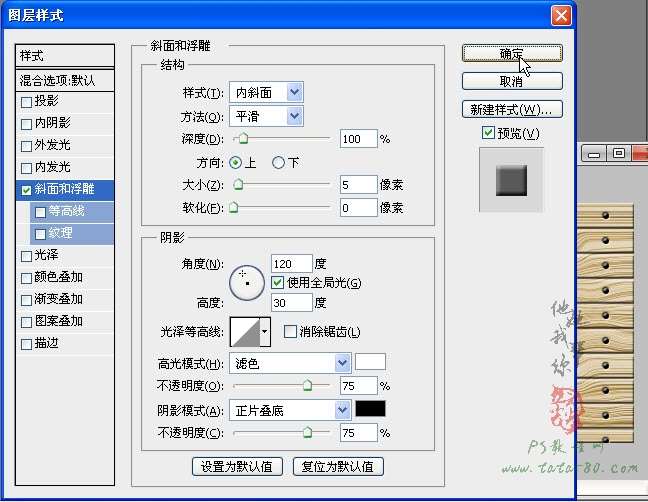Click the 深度 value field showing 100
The width and height of the screenshot is (648, 502).
[x=358, y=139]
